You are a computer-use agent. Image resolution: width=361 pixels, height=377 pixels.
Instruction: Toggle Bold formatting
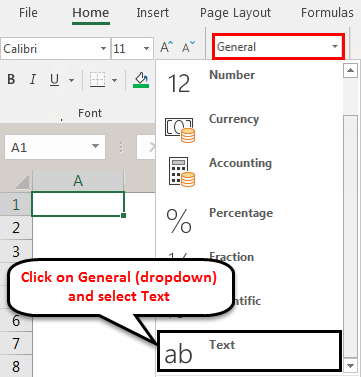(x=11, y=80)
